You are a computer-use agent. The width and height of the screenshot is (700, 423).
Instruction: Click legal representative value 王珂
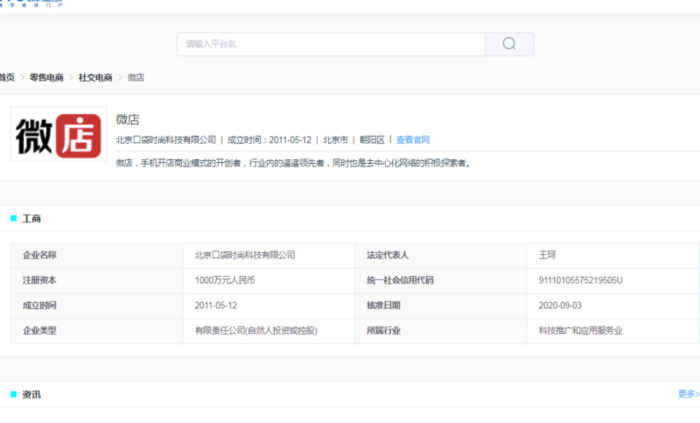click(547, 255)
